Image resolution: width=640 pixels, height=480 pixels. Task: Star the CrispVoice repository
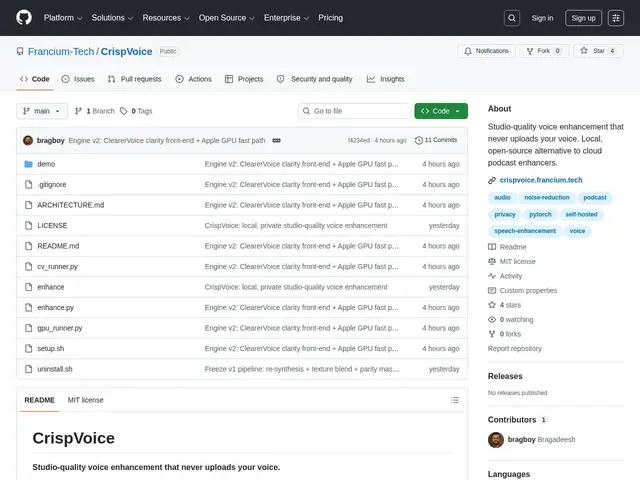tap(598, 51)
